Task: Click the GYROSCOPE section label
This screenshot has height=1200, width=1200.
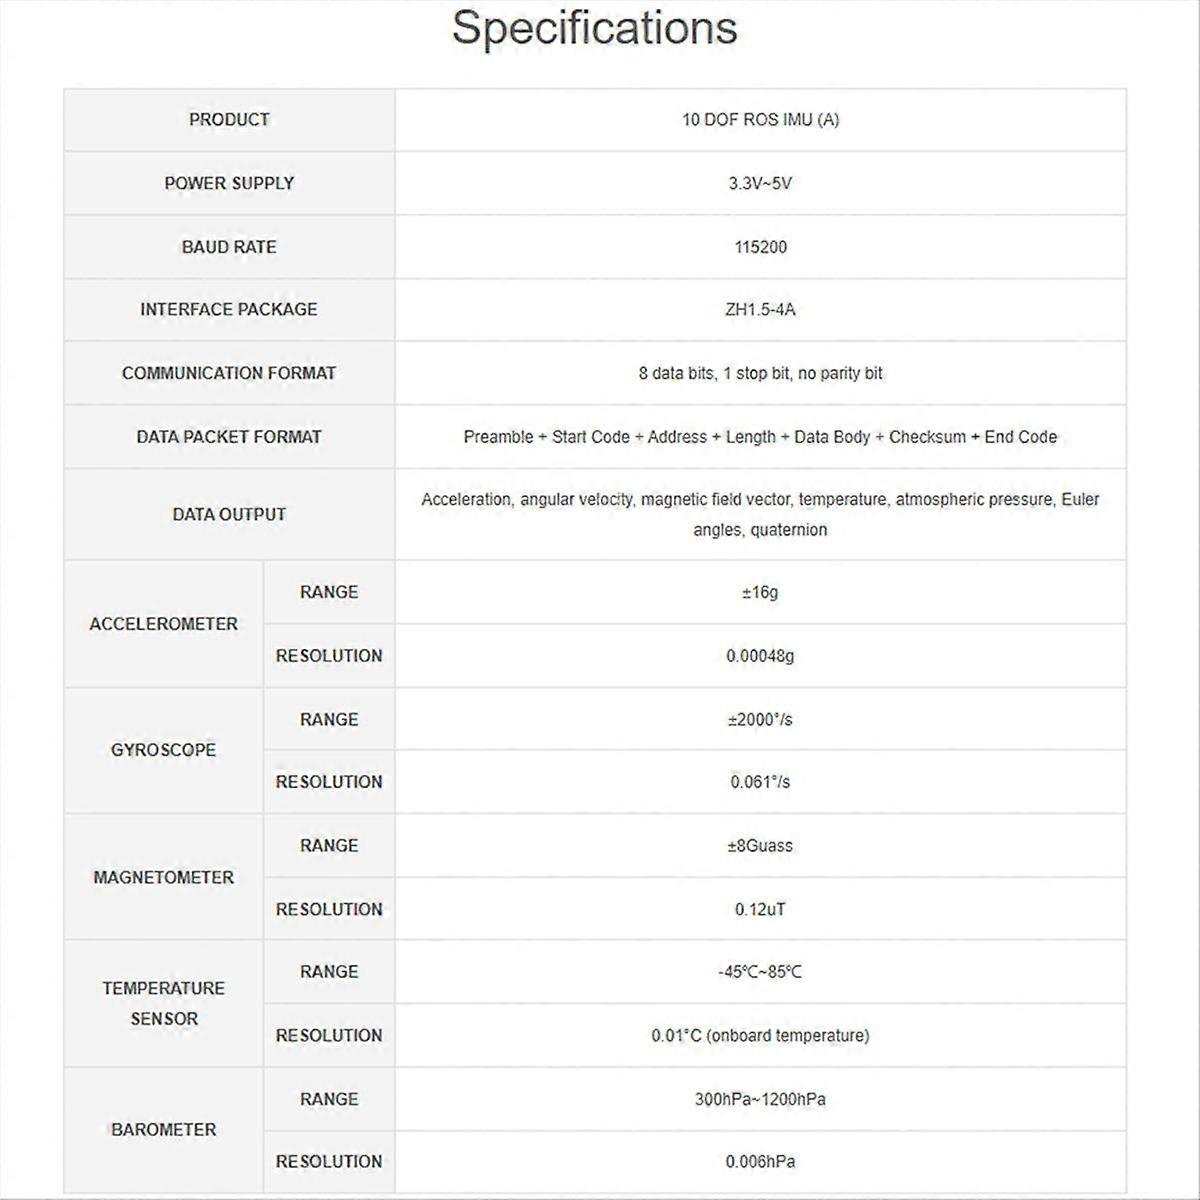Action: (163, 750)
